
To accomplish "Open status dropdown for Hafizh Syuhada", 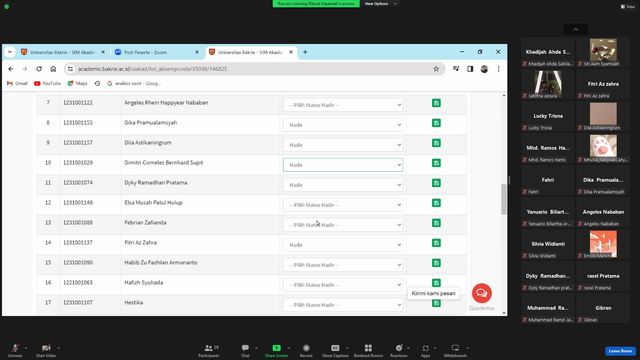I will pos(343,285).
